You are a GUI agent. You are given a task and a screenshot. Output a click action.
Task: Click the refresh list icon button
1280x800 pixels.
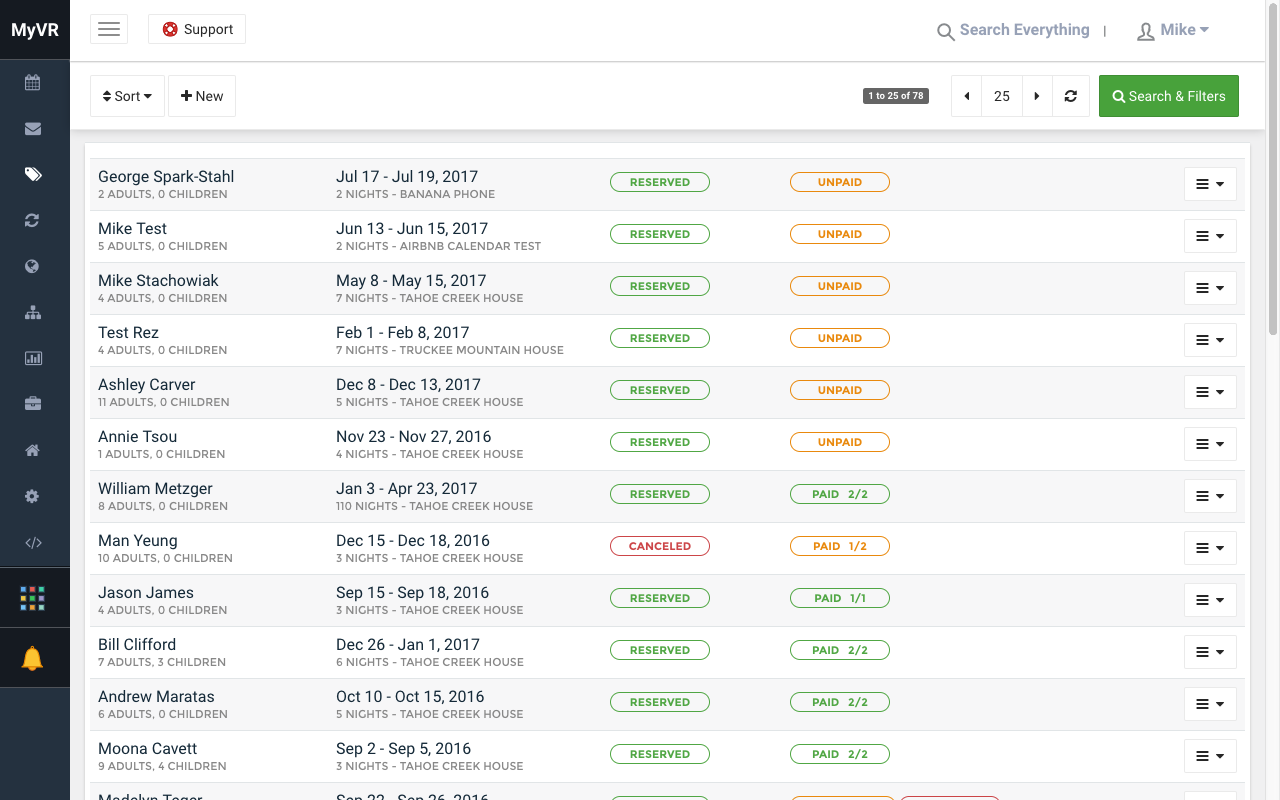tap(1070, 96)
